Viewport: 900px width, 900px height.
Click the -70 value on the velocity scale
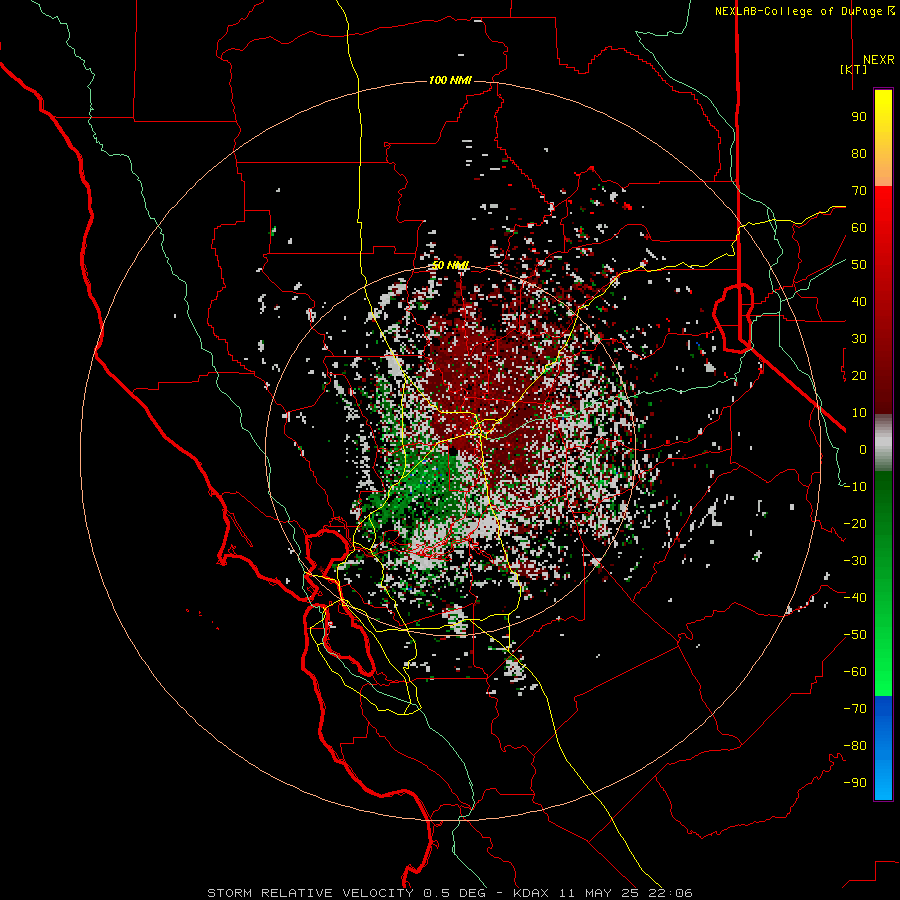click(855, 709)
